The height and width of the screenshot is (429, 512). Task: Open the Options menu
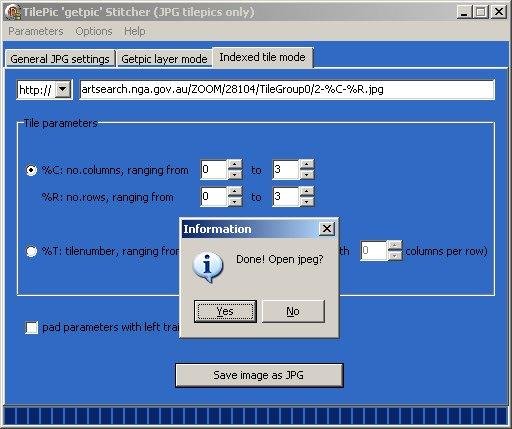click(94, 31)
